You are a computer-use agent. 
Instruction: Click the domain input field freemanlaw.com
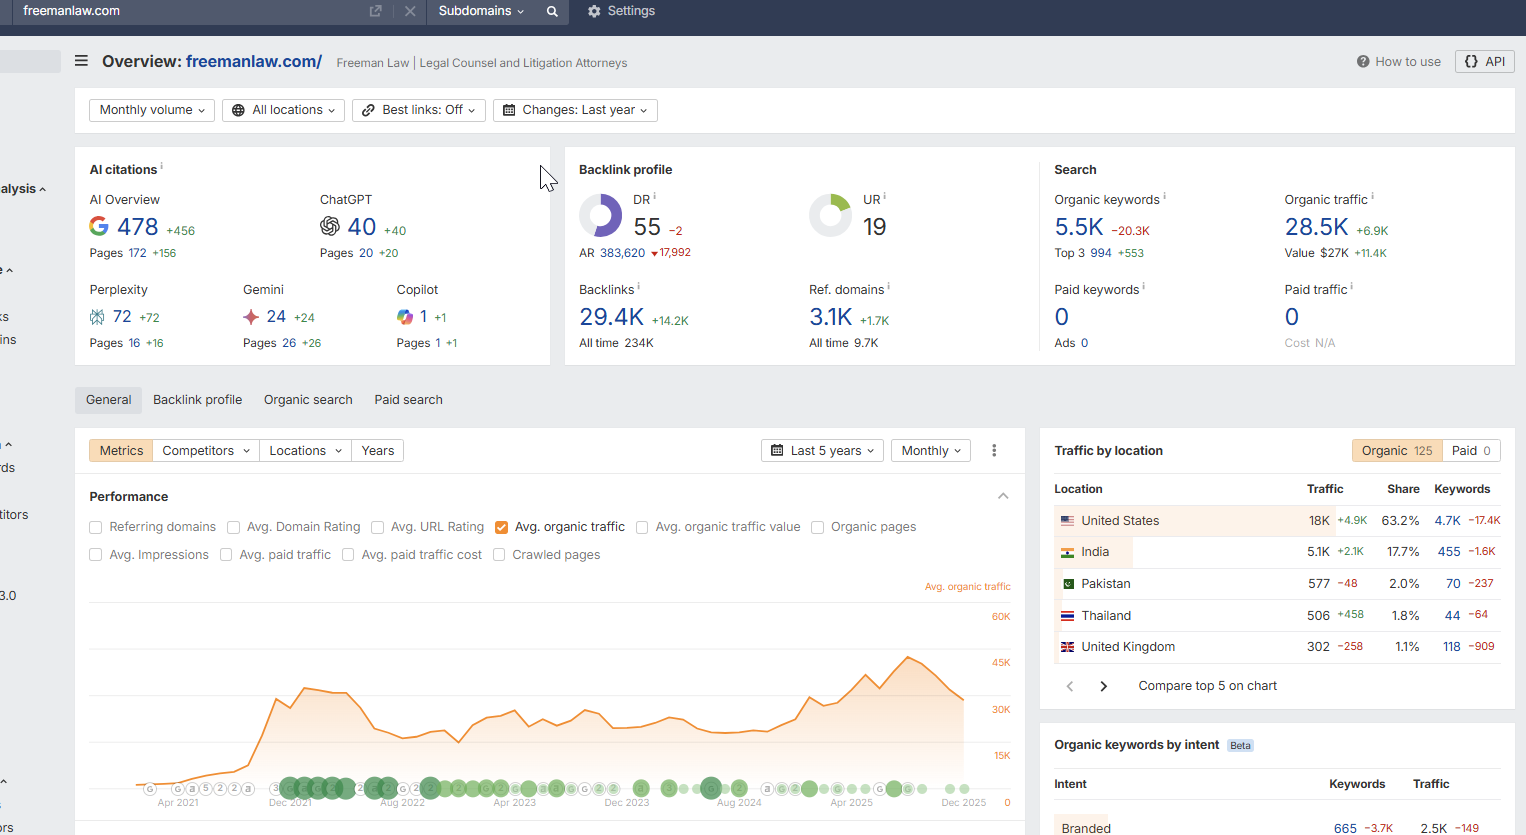click(190, 11)
